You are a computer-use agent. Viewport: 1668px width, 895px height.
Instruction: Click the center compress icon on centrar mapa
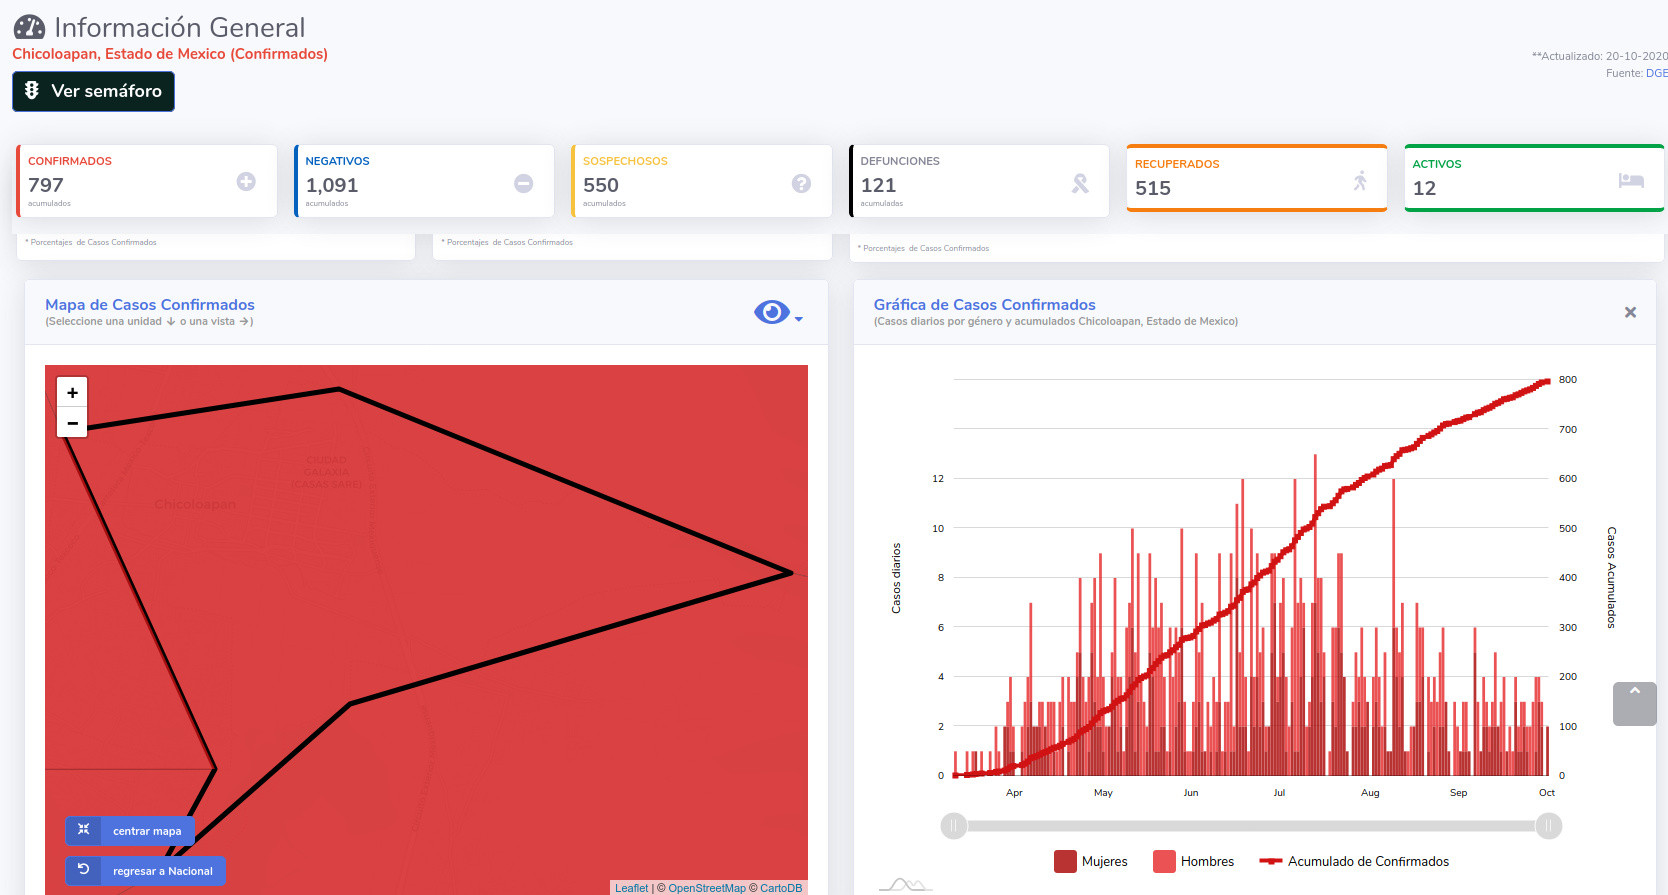tap(84, 829)
